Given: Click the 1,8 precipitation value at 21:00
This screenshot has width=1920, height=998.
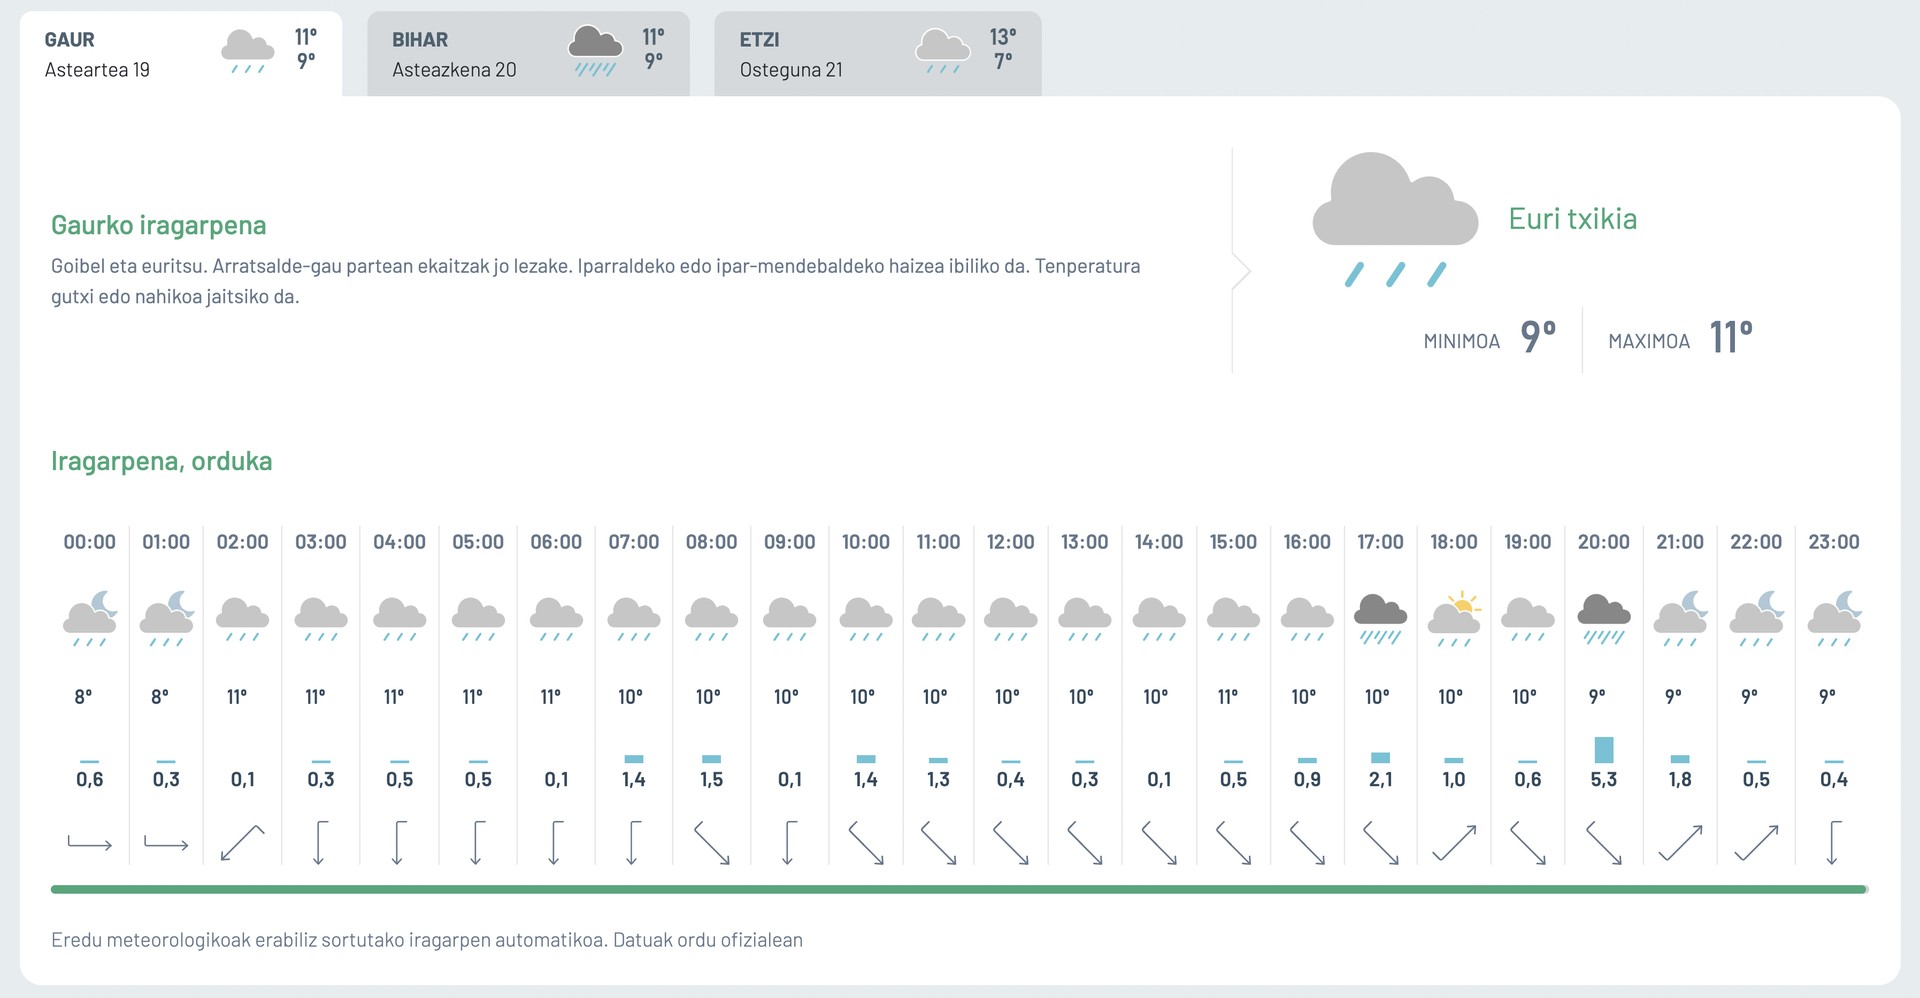Looking at the screenshot, I should [x=1680, y=779].
